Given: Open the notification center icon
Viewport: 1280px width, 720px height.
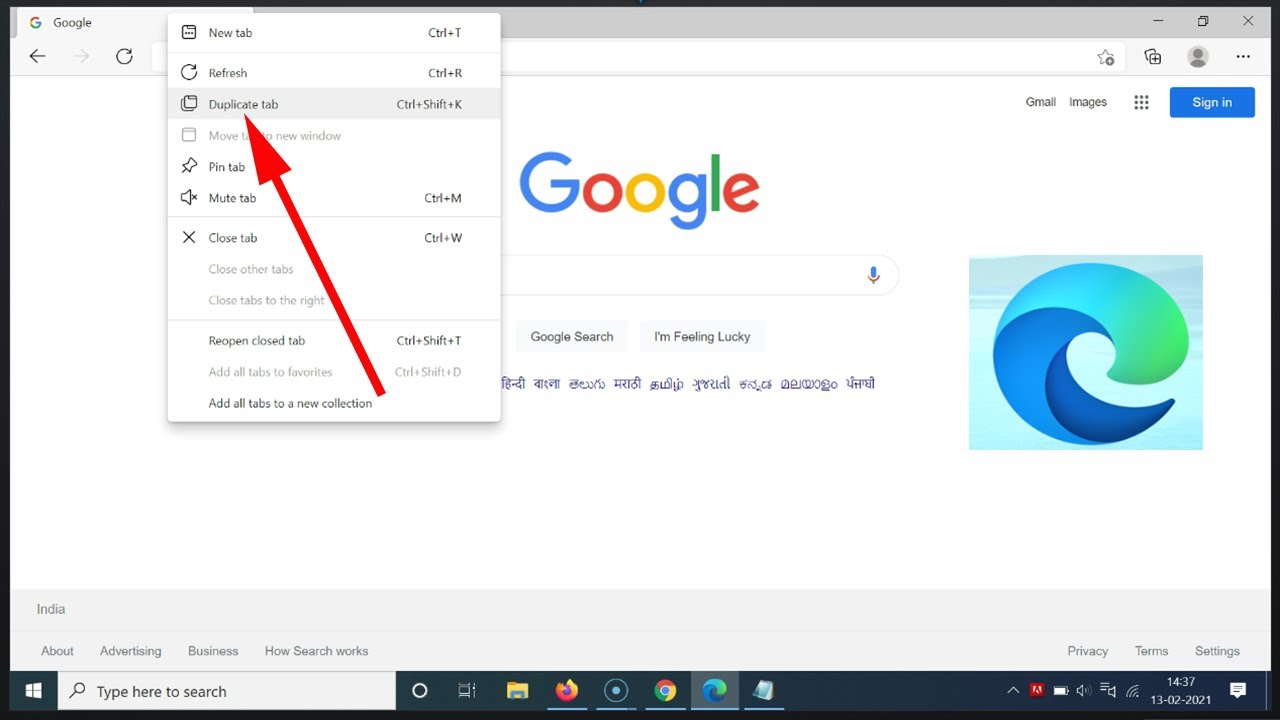Looking at the screenshot, I should 1237,691.
